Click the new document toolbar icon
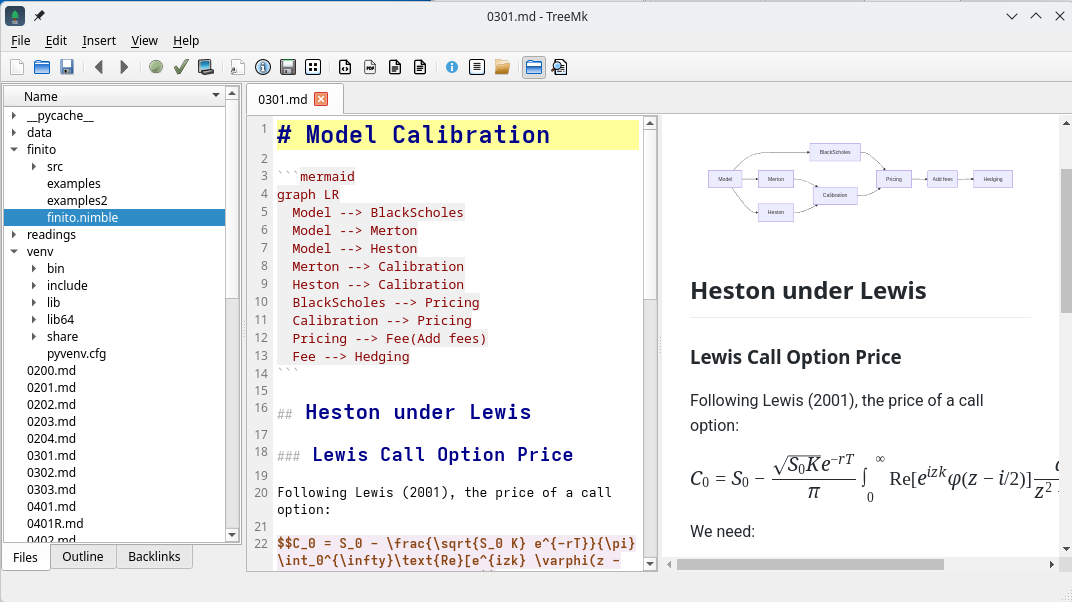The height and width of the screenshot is (602, 1072). click(x=17, y=67)
